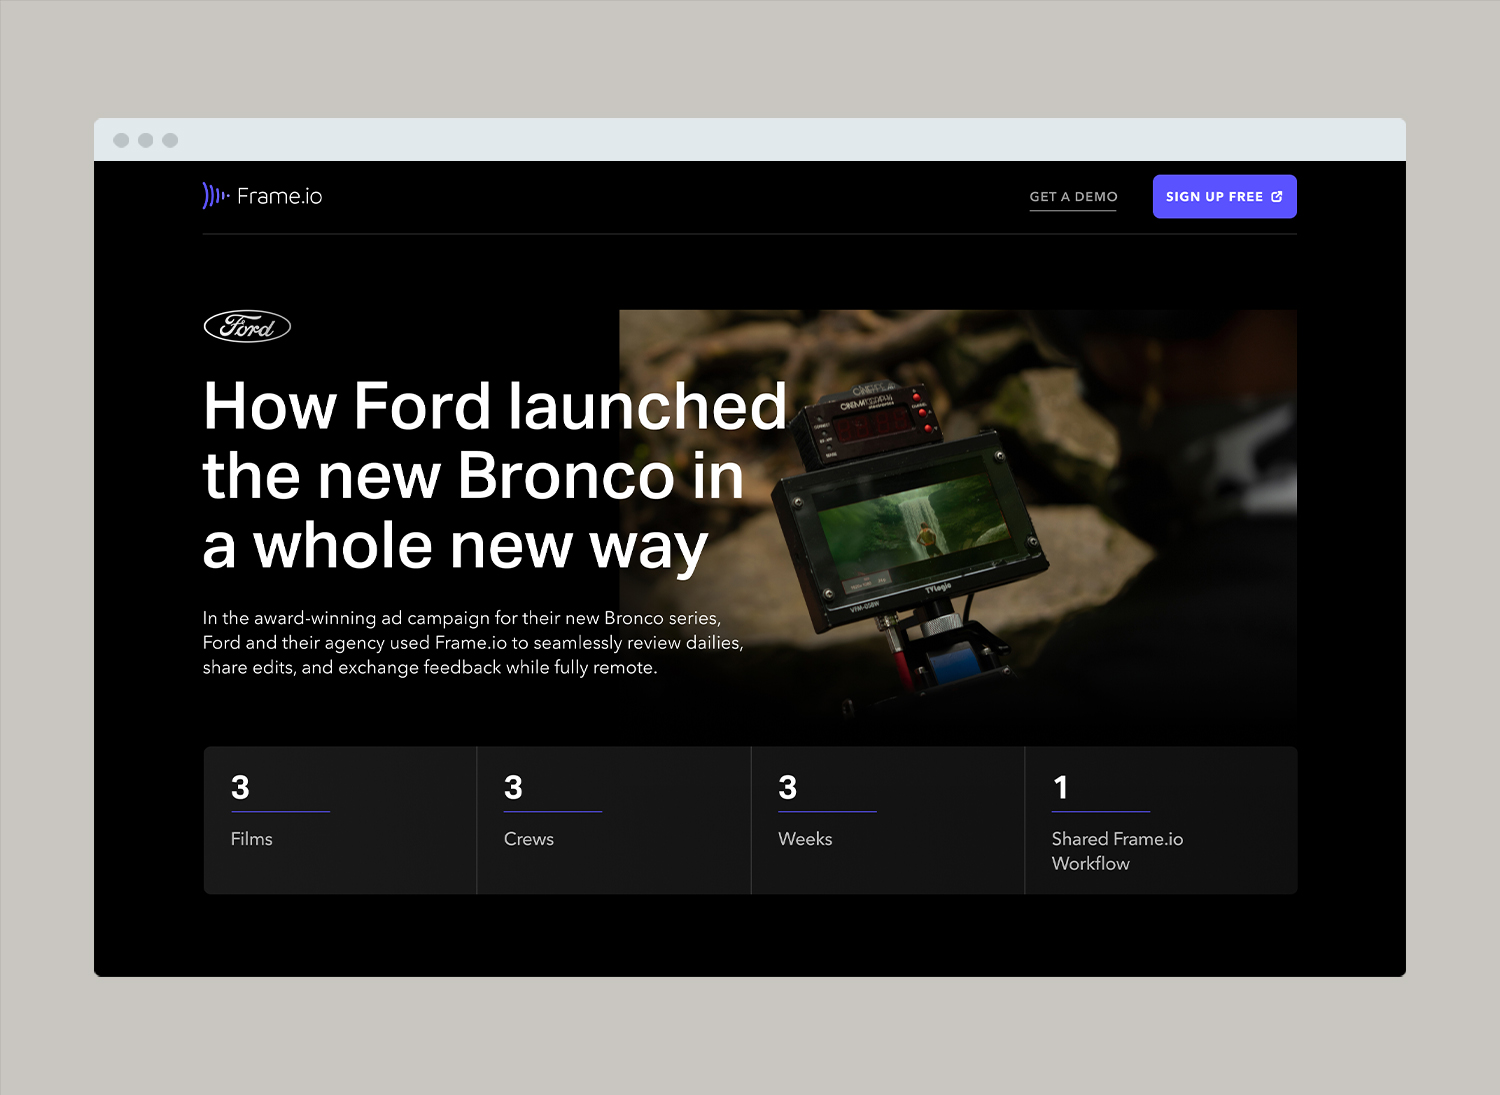Click the Sign Up Free button

pos(1224,197)
